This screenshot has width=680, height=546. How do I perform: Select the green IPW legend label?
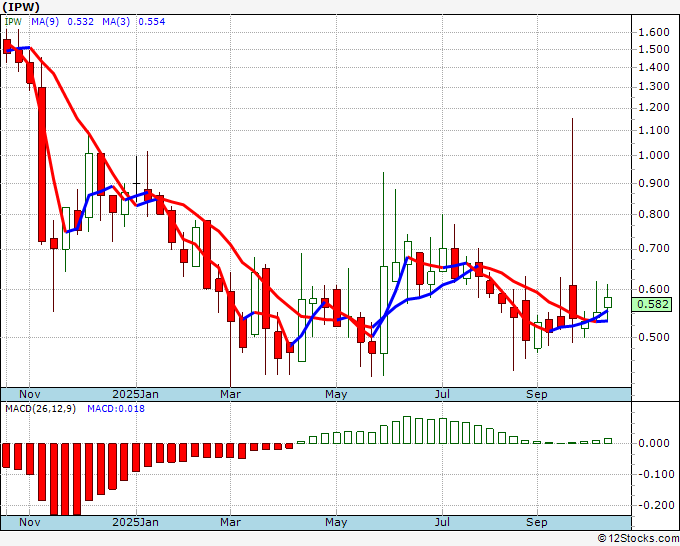tap(13, 22)
